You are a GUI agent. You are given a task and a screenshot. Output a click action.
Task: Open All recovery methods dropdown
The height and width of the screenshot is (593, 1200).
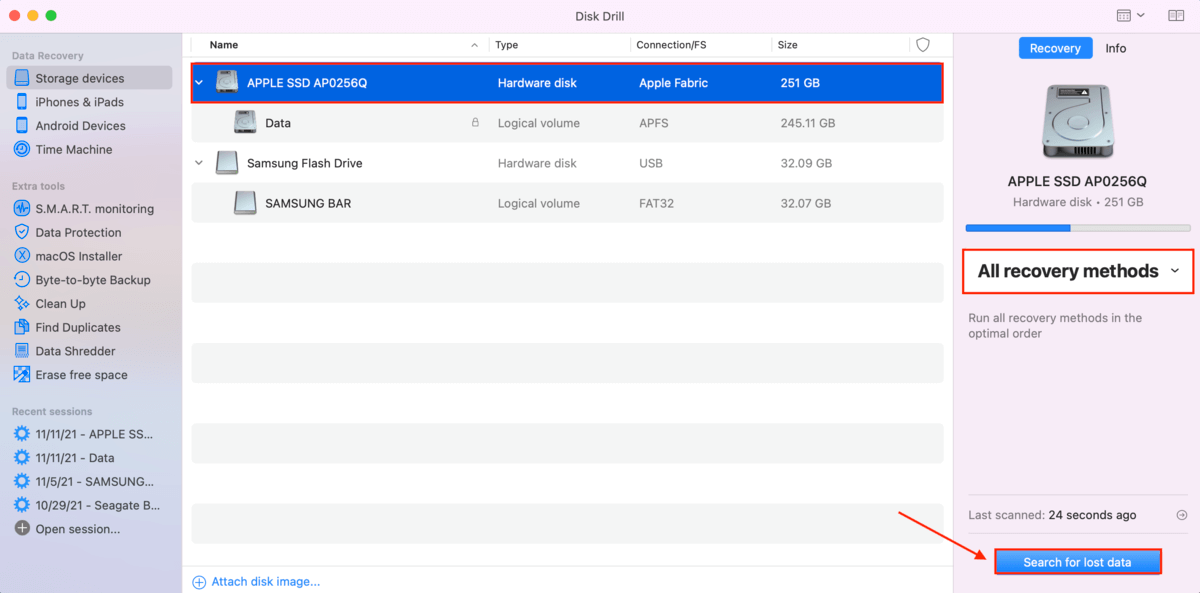[1078, 271]
